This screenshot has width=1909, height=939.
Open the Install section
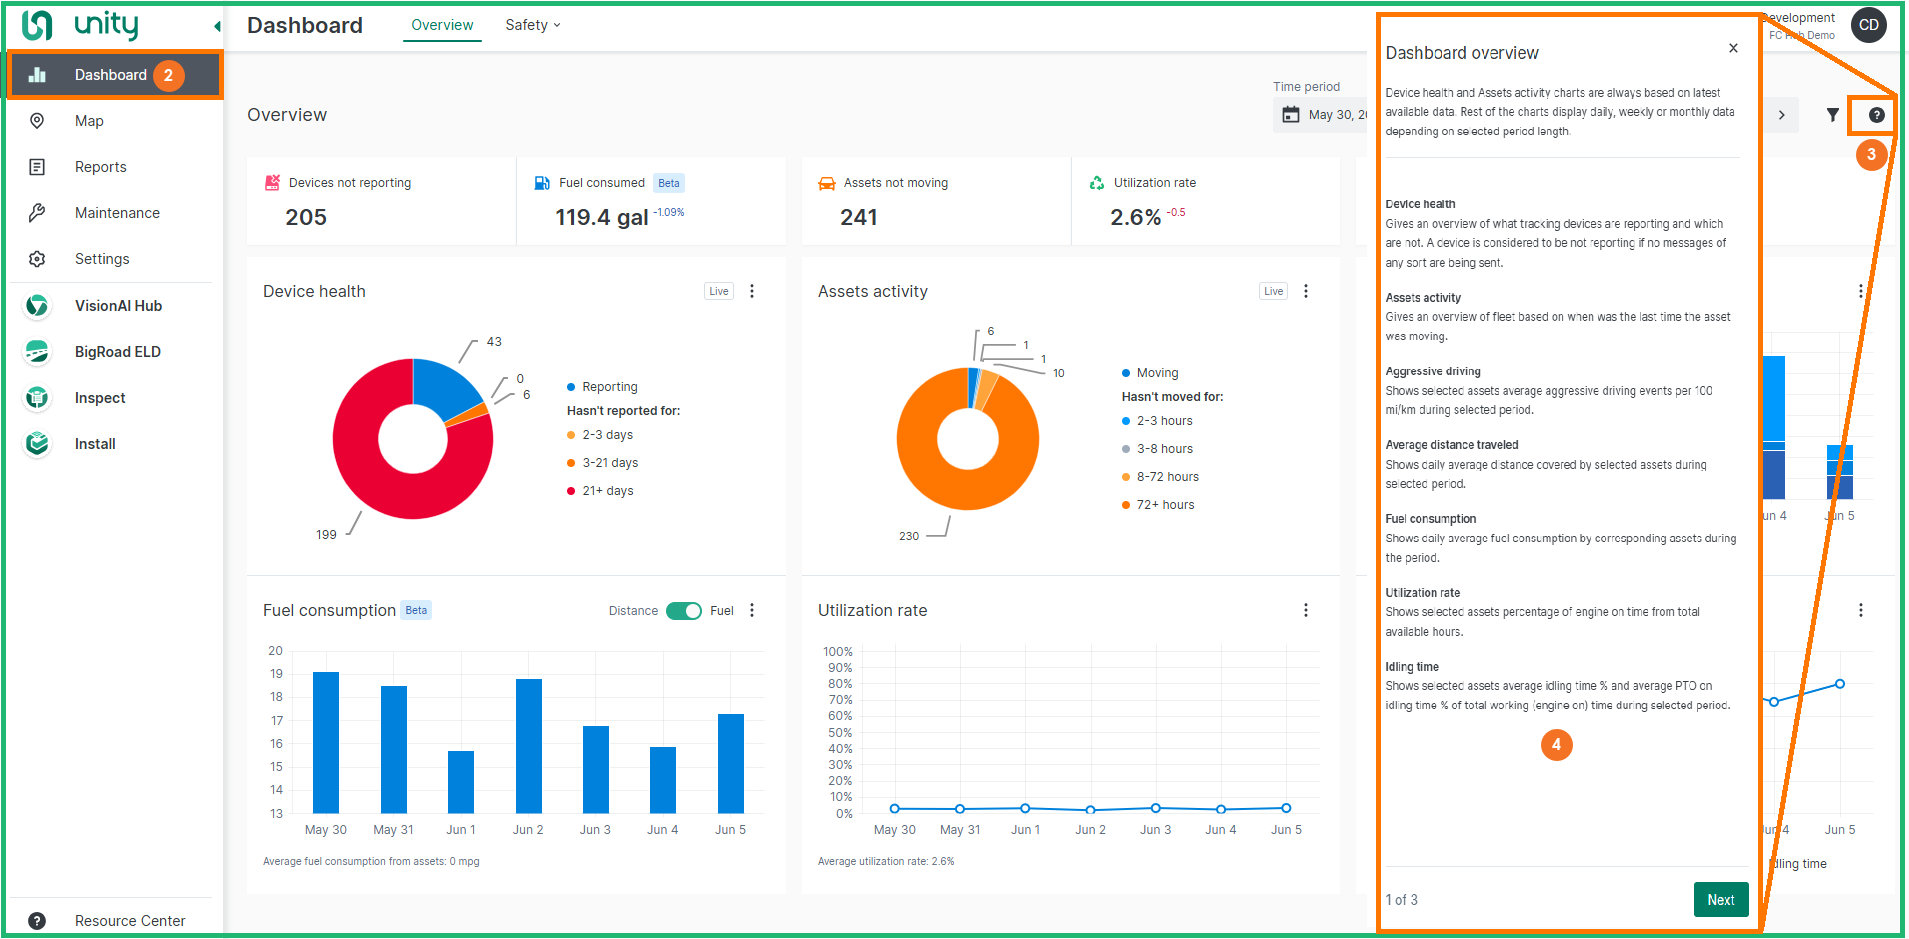pyautogui.click(x=95, y=443)
